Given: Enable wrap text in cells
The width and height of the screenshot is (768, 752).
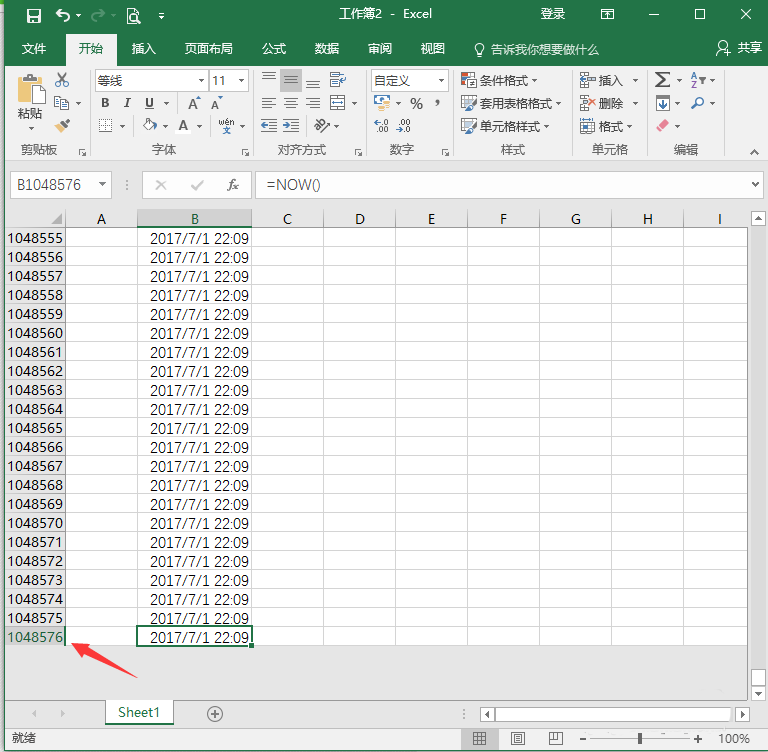Looking at the screenshot, I should 337,80.
